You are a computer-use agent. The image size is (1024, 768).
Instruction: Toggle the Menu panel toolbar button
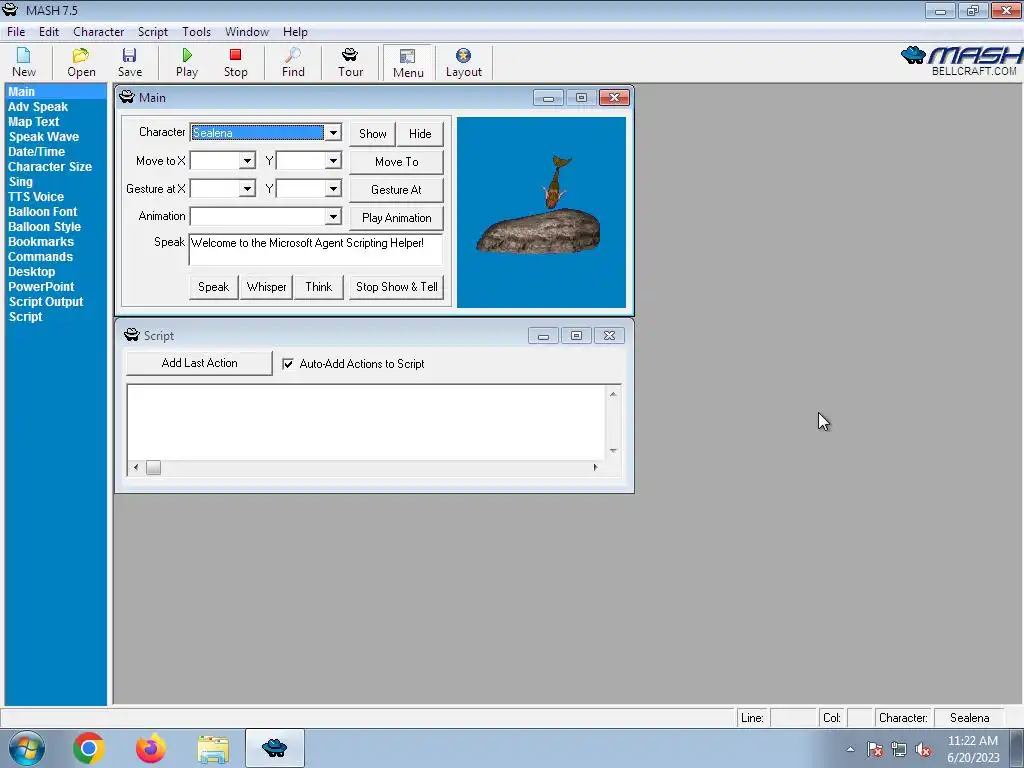(408, 63)
